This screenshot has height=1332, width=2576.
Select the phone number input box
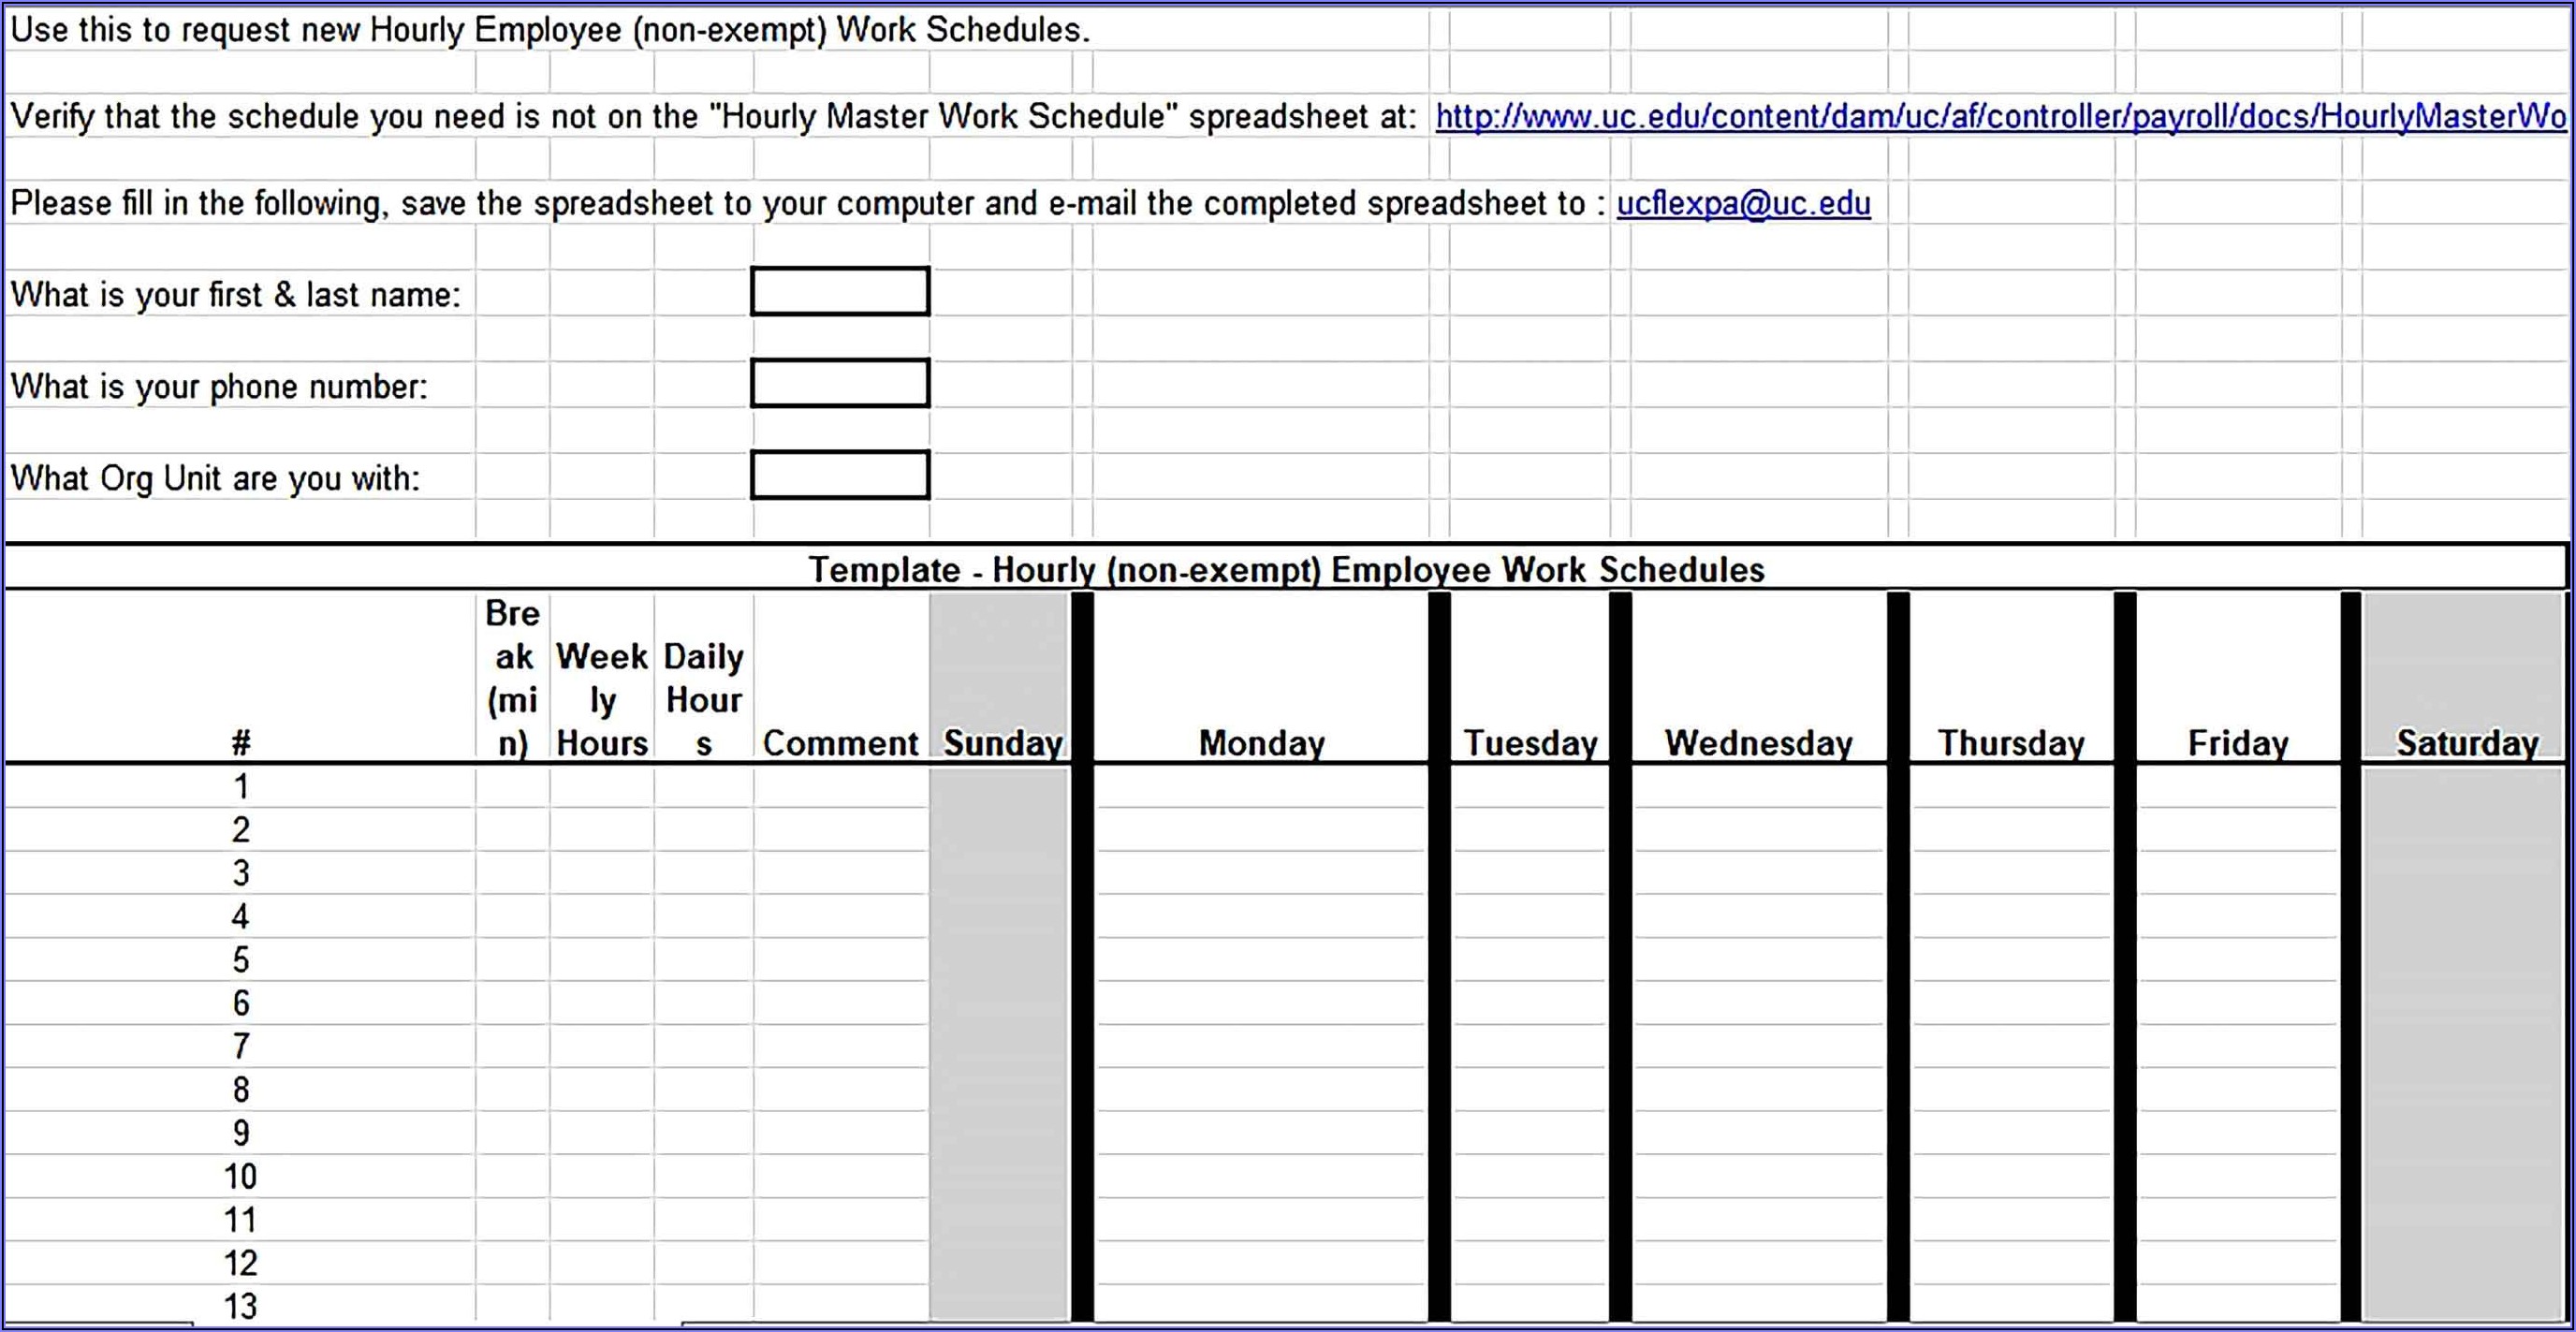tap(840, 384)
